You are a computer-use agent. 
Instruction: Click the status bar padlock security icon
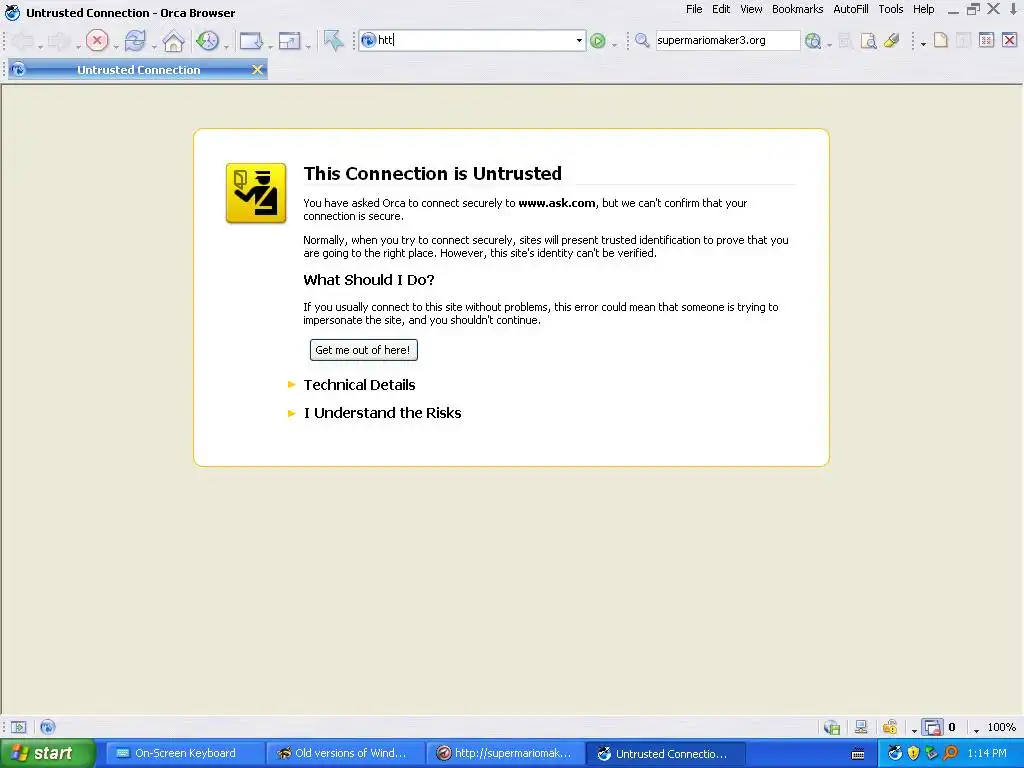(889, 727)
